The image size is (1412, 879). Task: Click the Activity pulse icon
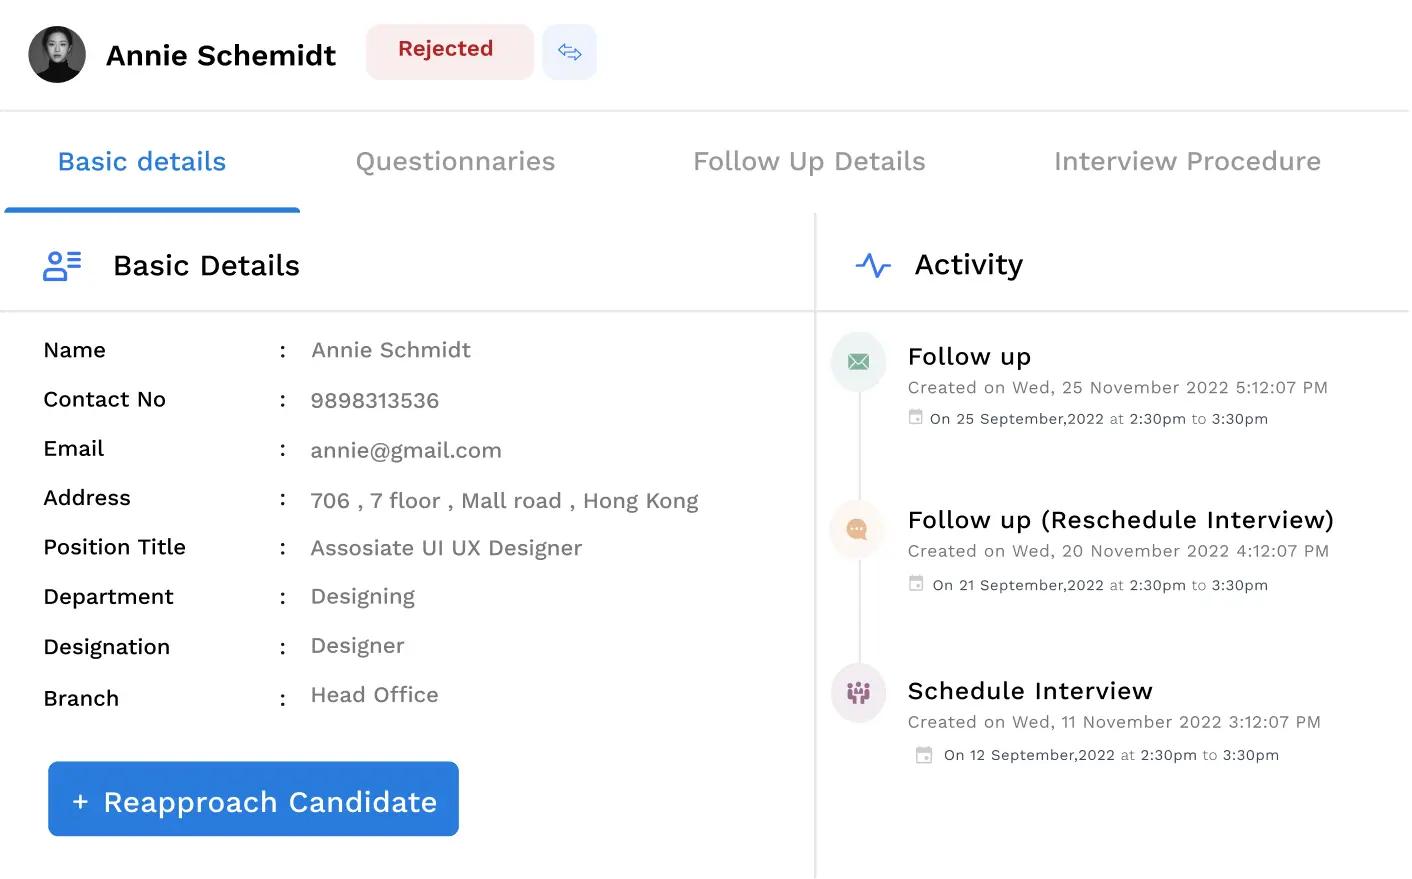[x=873, y=265]
